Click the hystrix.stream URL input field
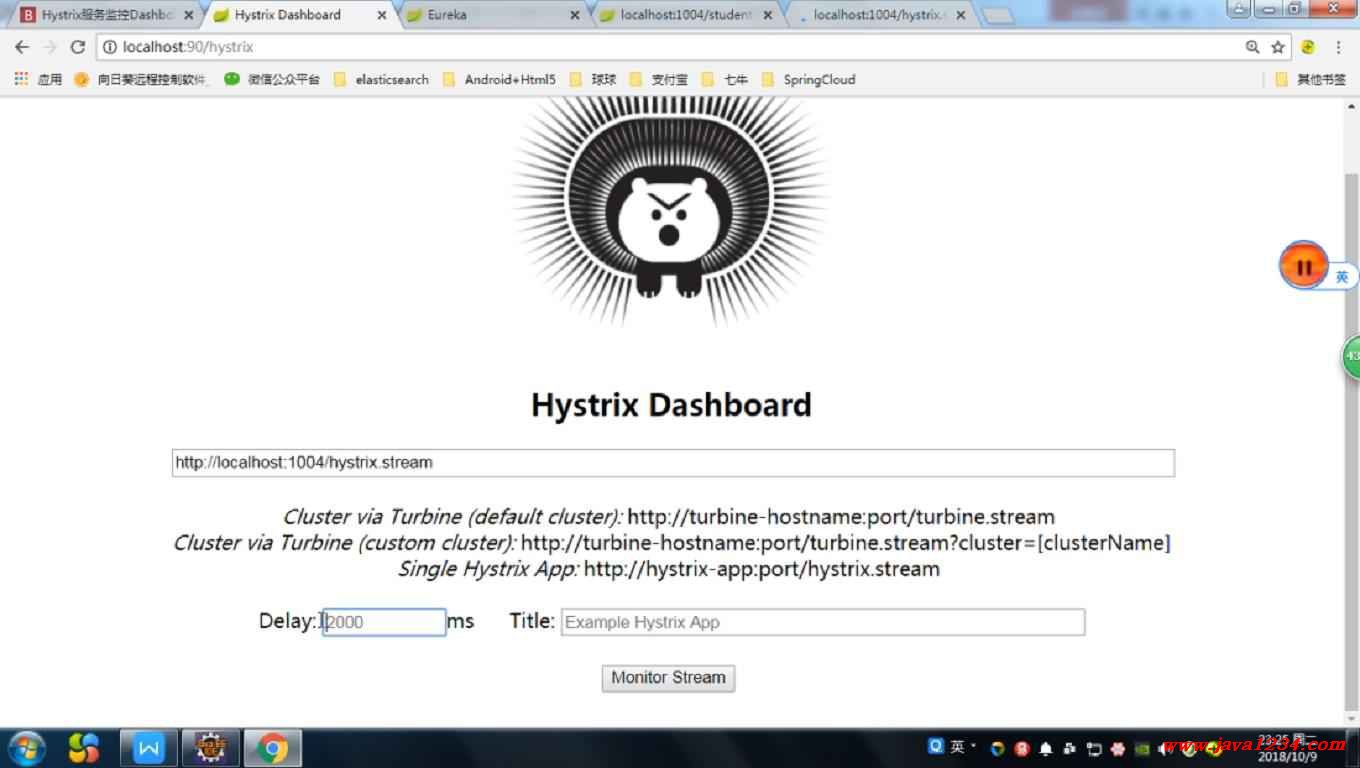 (673, 463)
